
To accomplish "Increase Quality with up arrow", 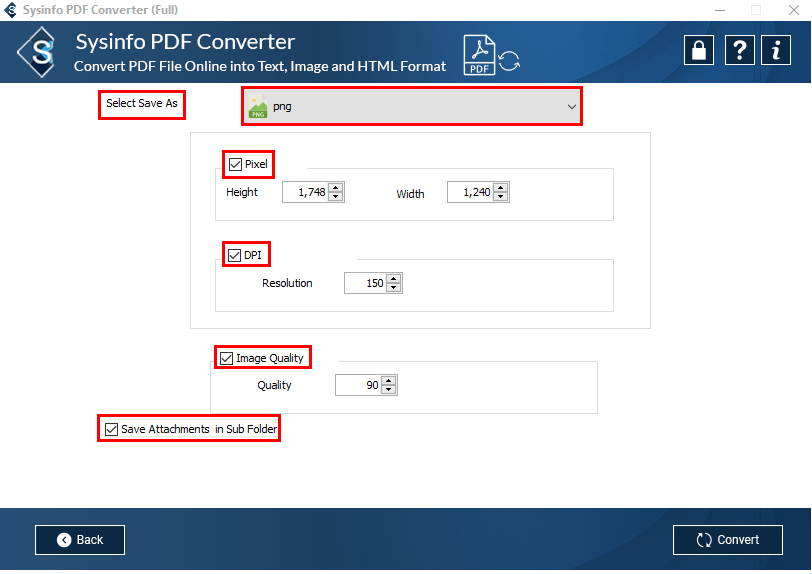I will pos(388,381).
